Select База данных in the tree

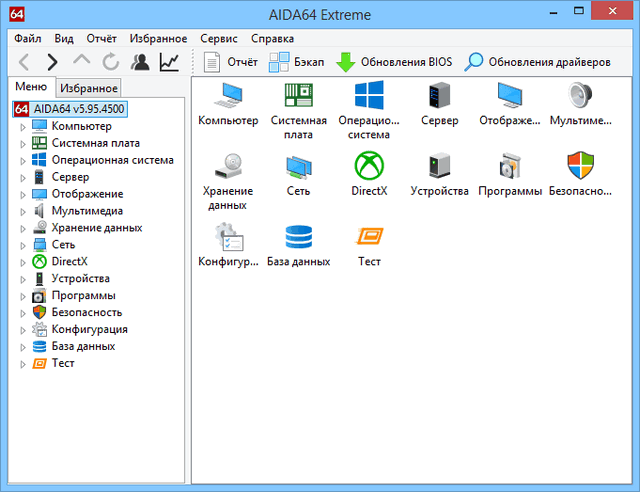pyautogui.click(x=83, y=346)
